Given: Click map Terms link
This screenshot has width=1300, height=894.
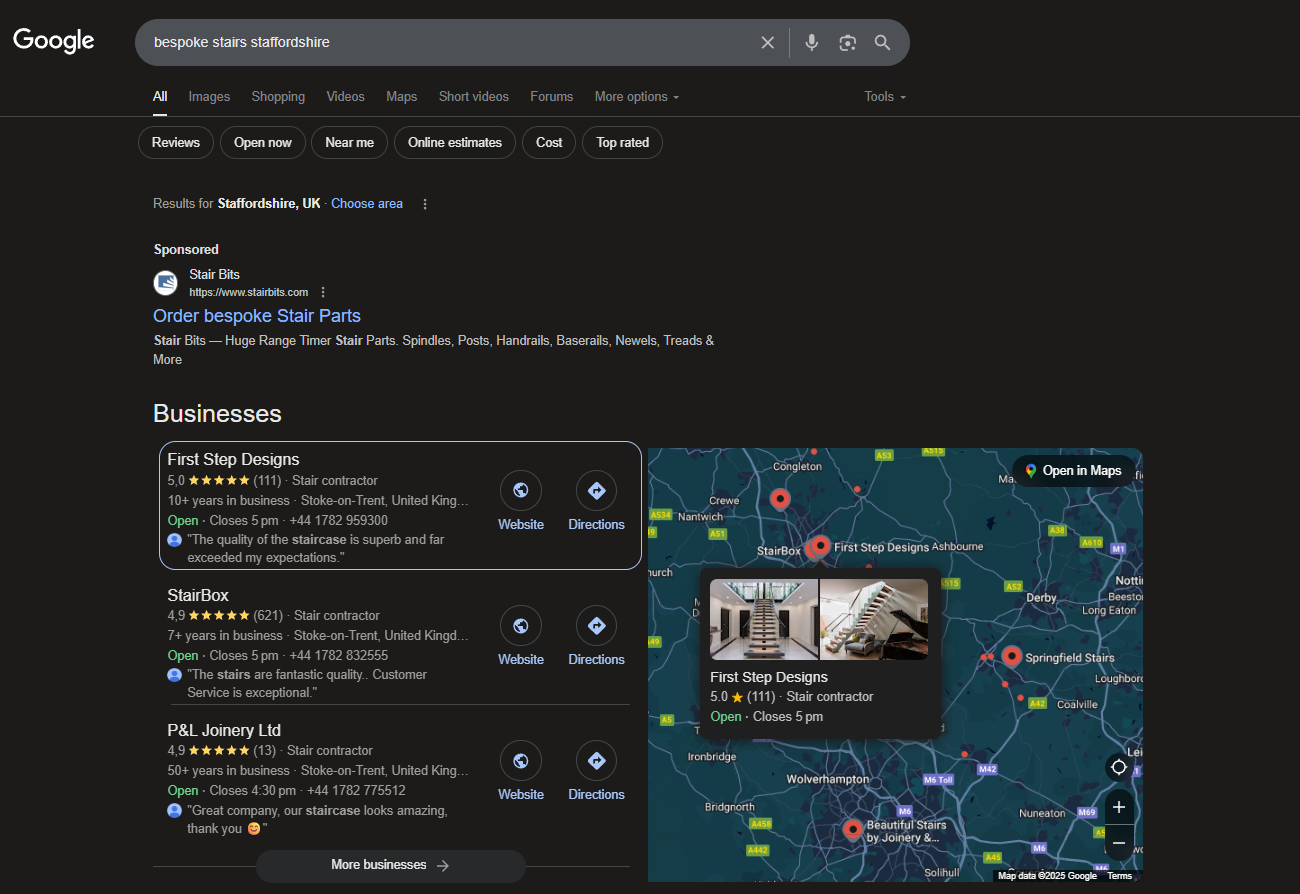Looking at the screenshot, I should tap(1120, 876).
